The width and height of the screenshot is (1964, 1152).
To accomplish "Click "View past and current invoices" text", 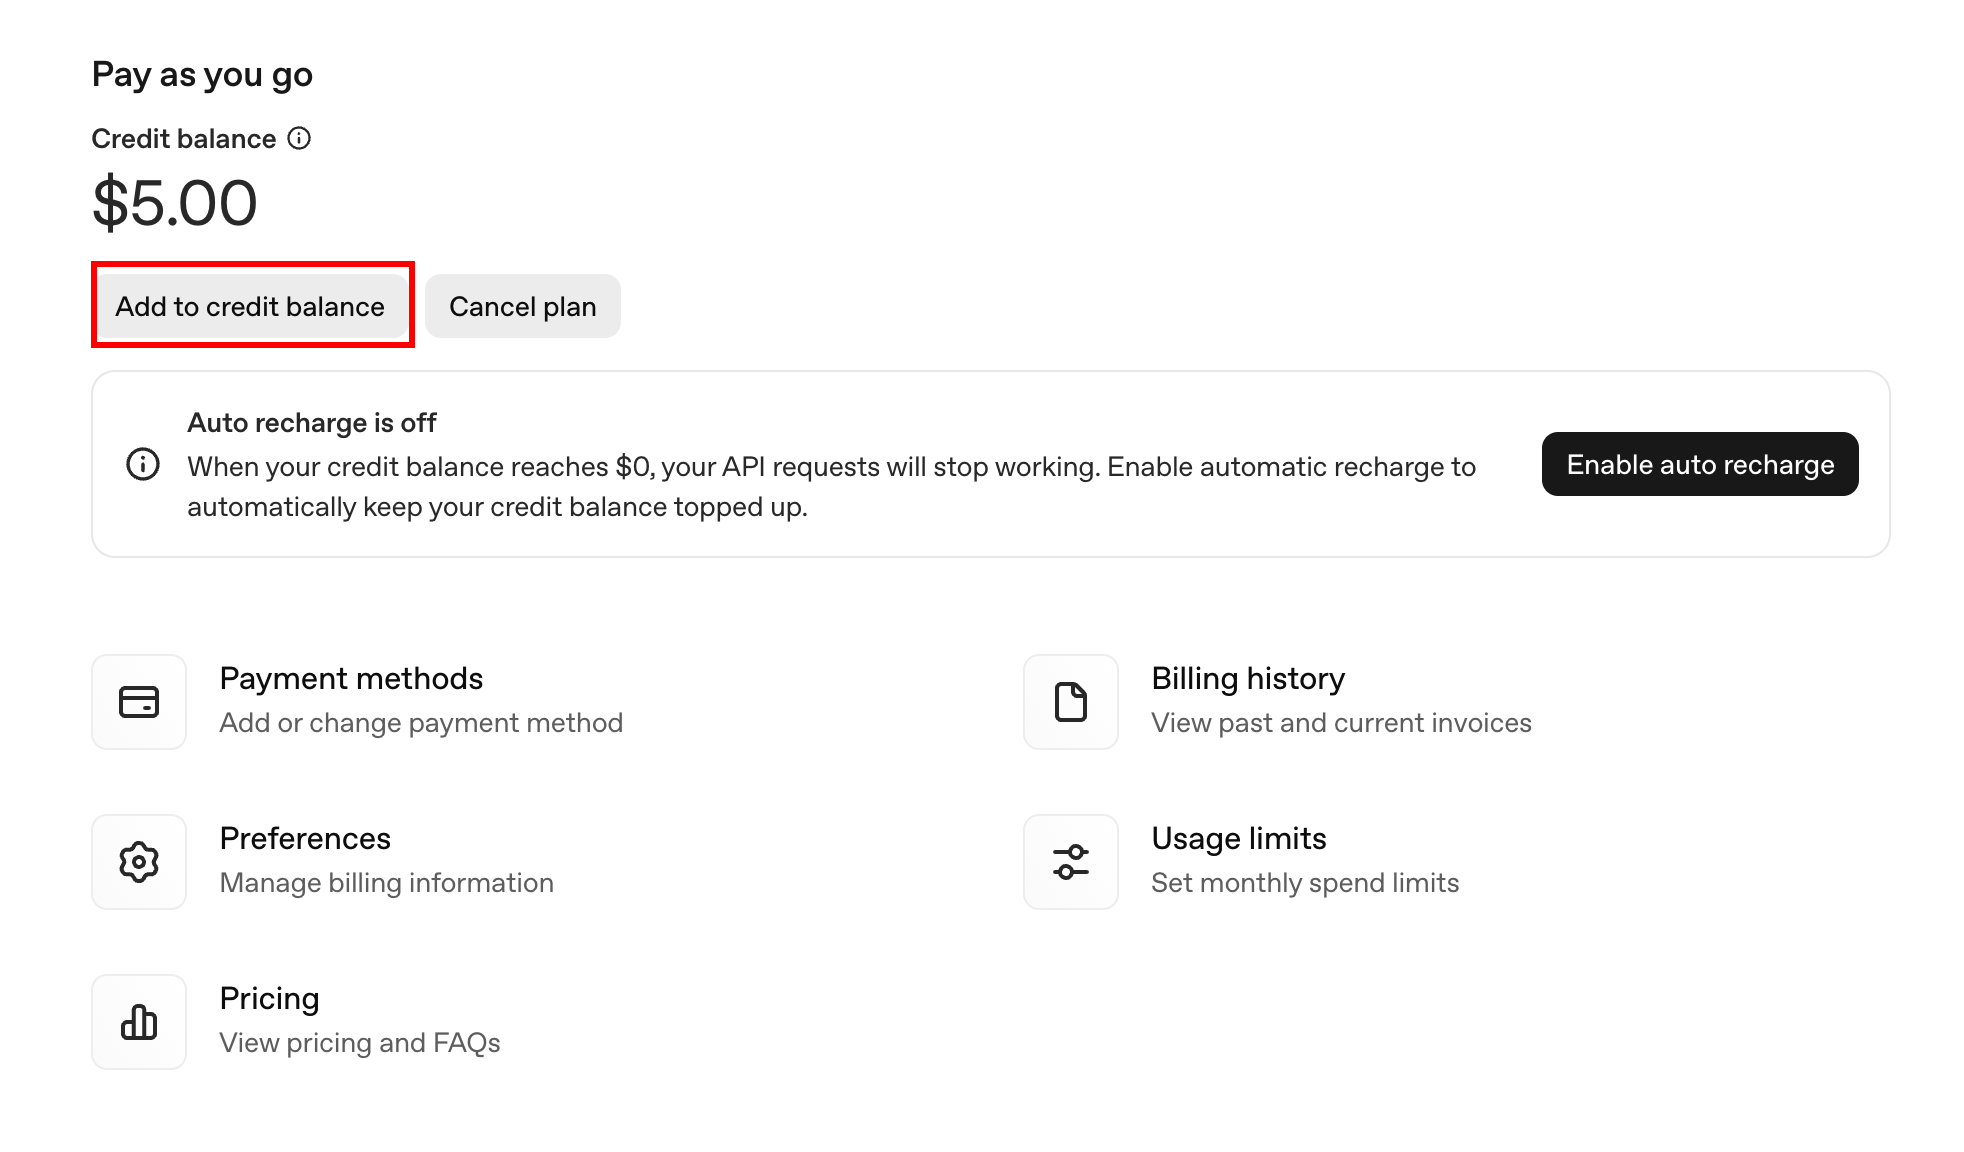I will [x=1341, y=723].
